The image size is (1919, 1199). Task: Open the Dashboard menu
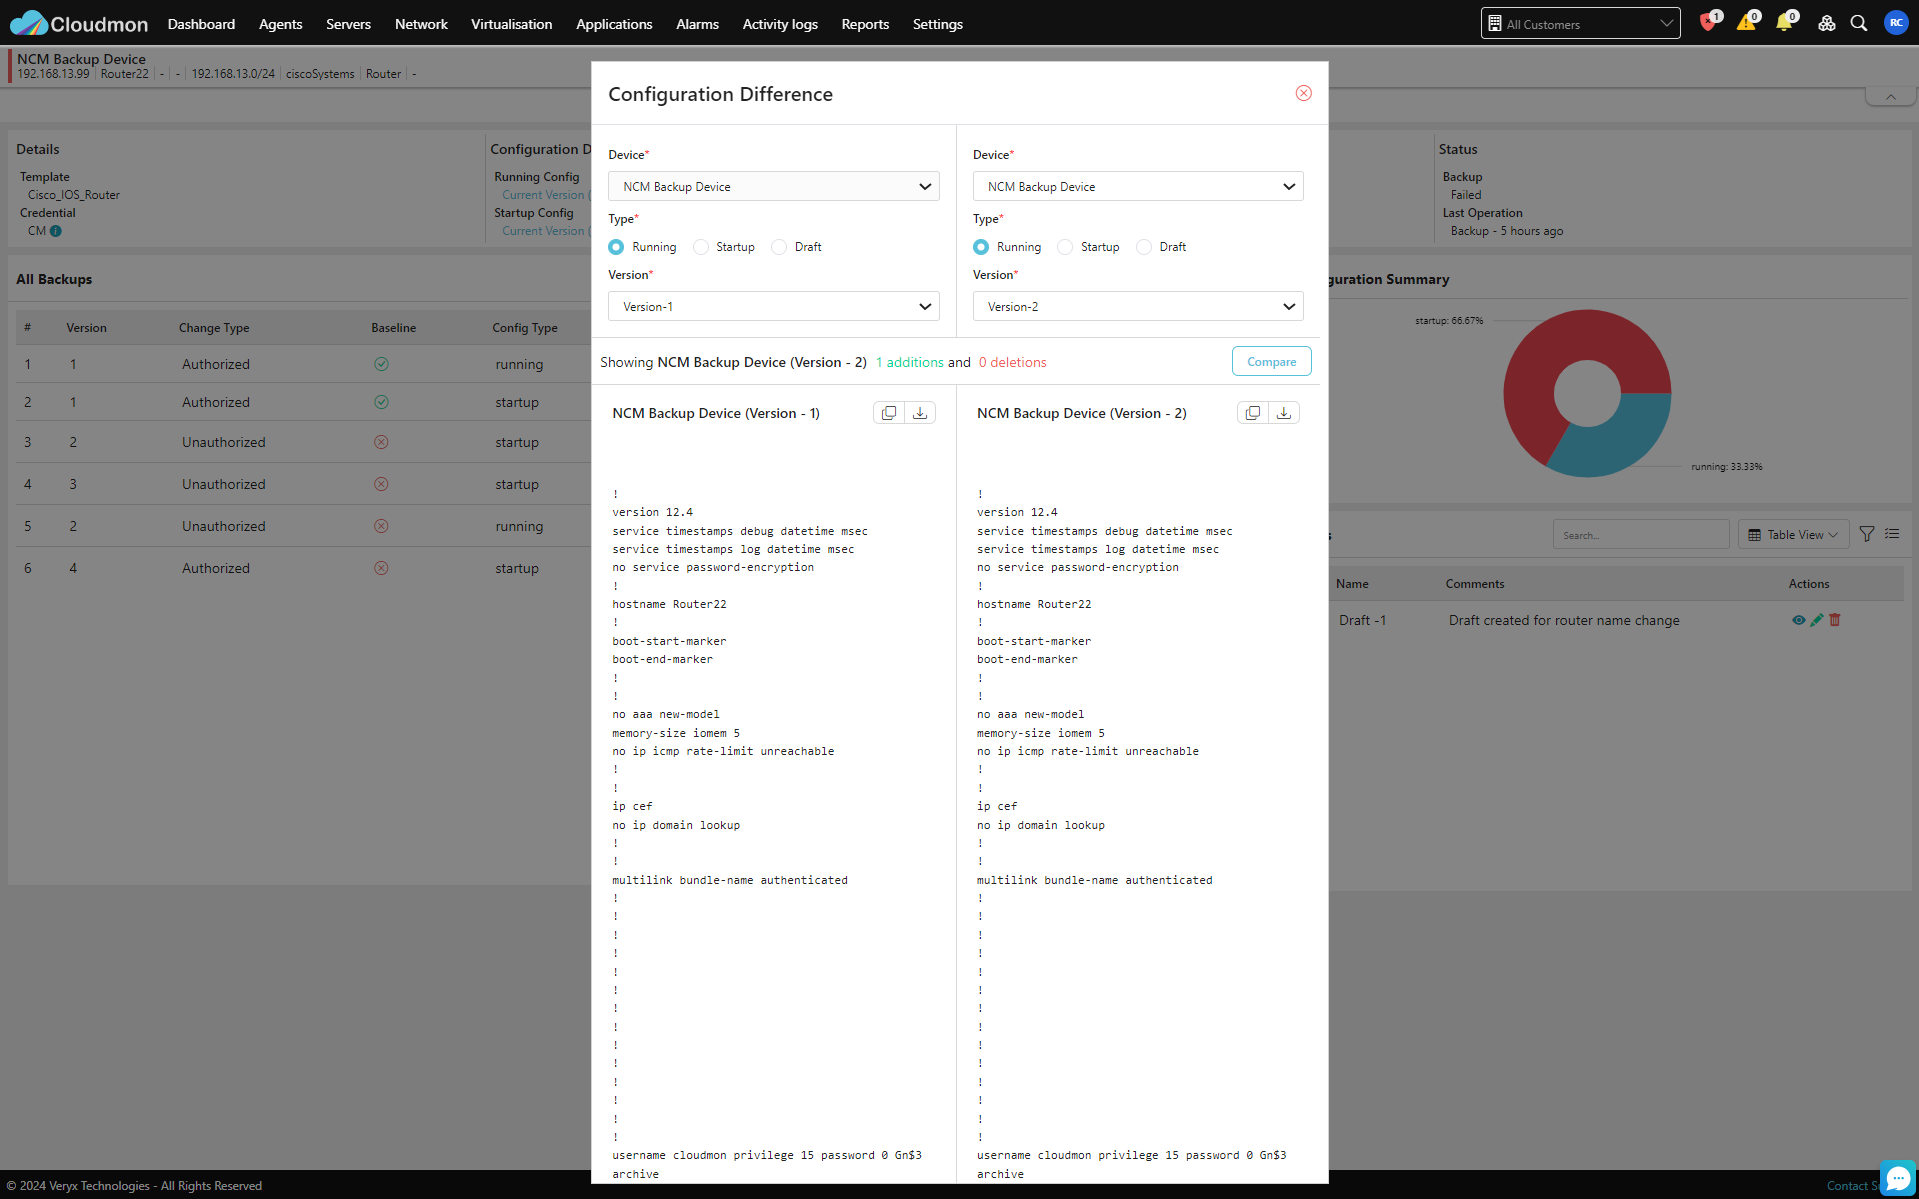point(201,24)
